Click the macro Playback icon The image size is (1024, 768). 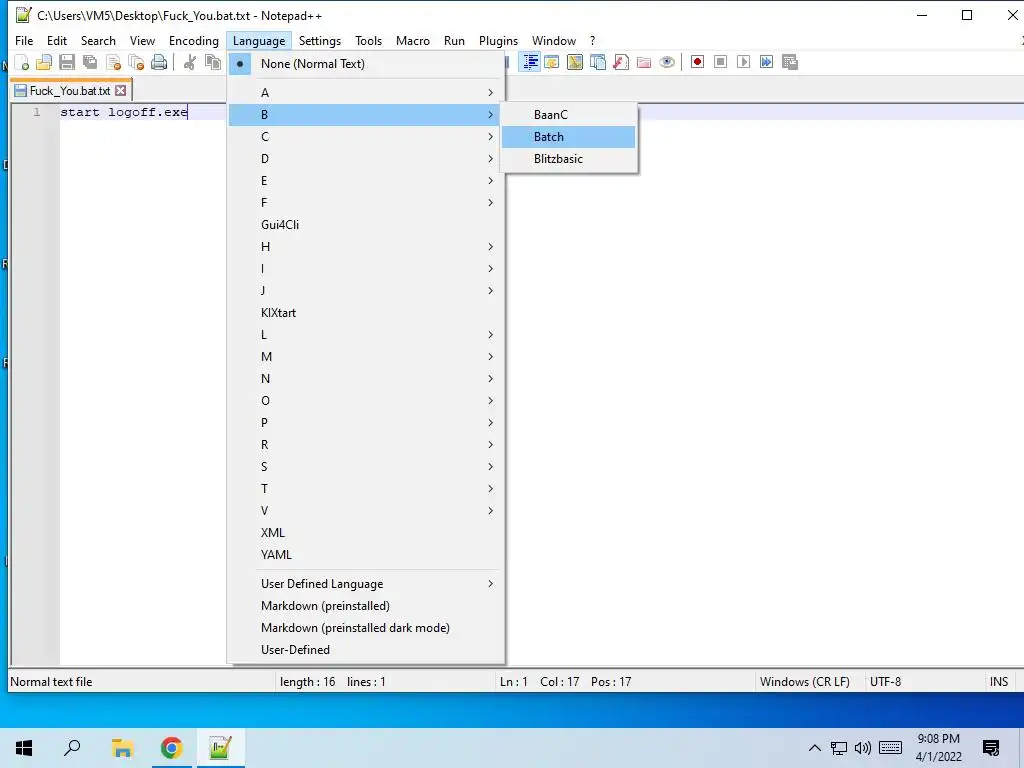(743, 62)
